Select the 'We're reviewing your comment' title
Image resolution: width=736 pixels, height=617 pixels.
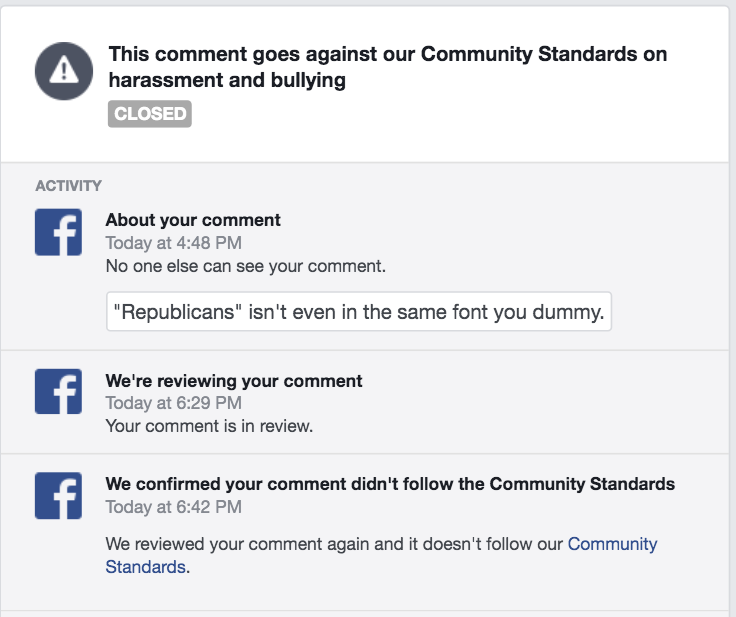pos(234,381)
